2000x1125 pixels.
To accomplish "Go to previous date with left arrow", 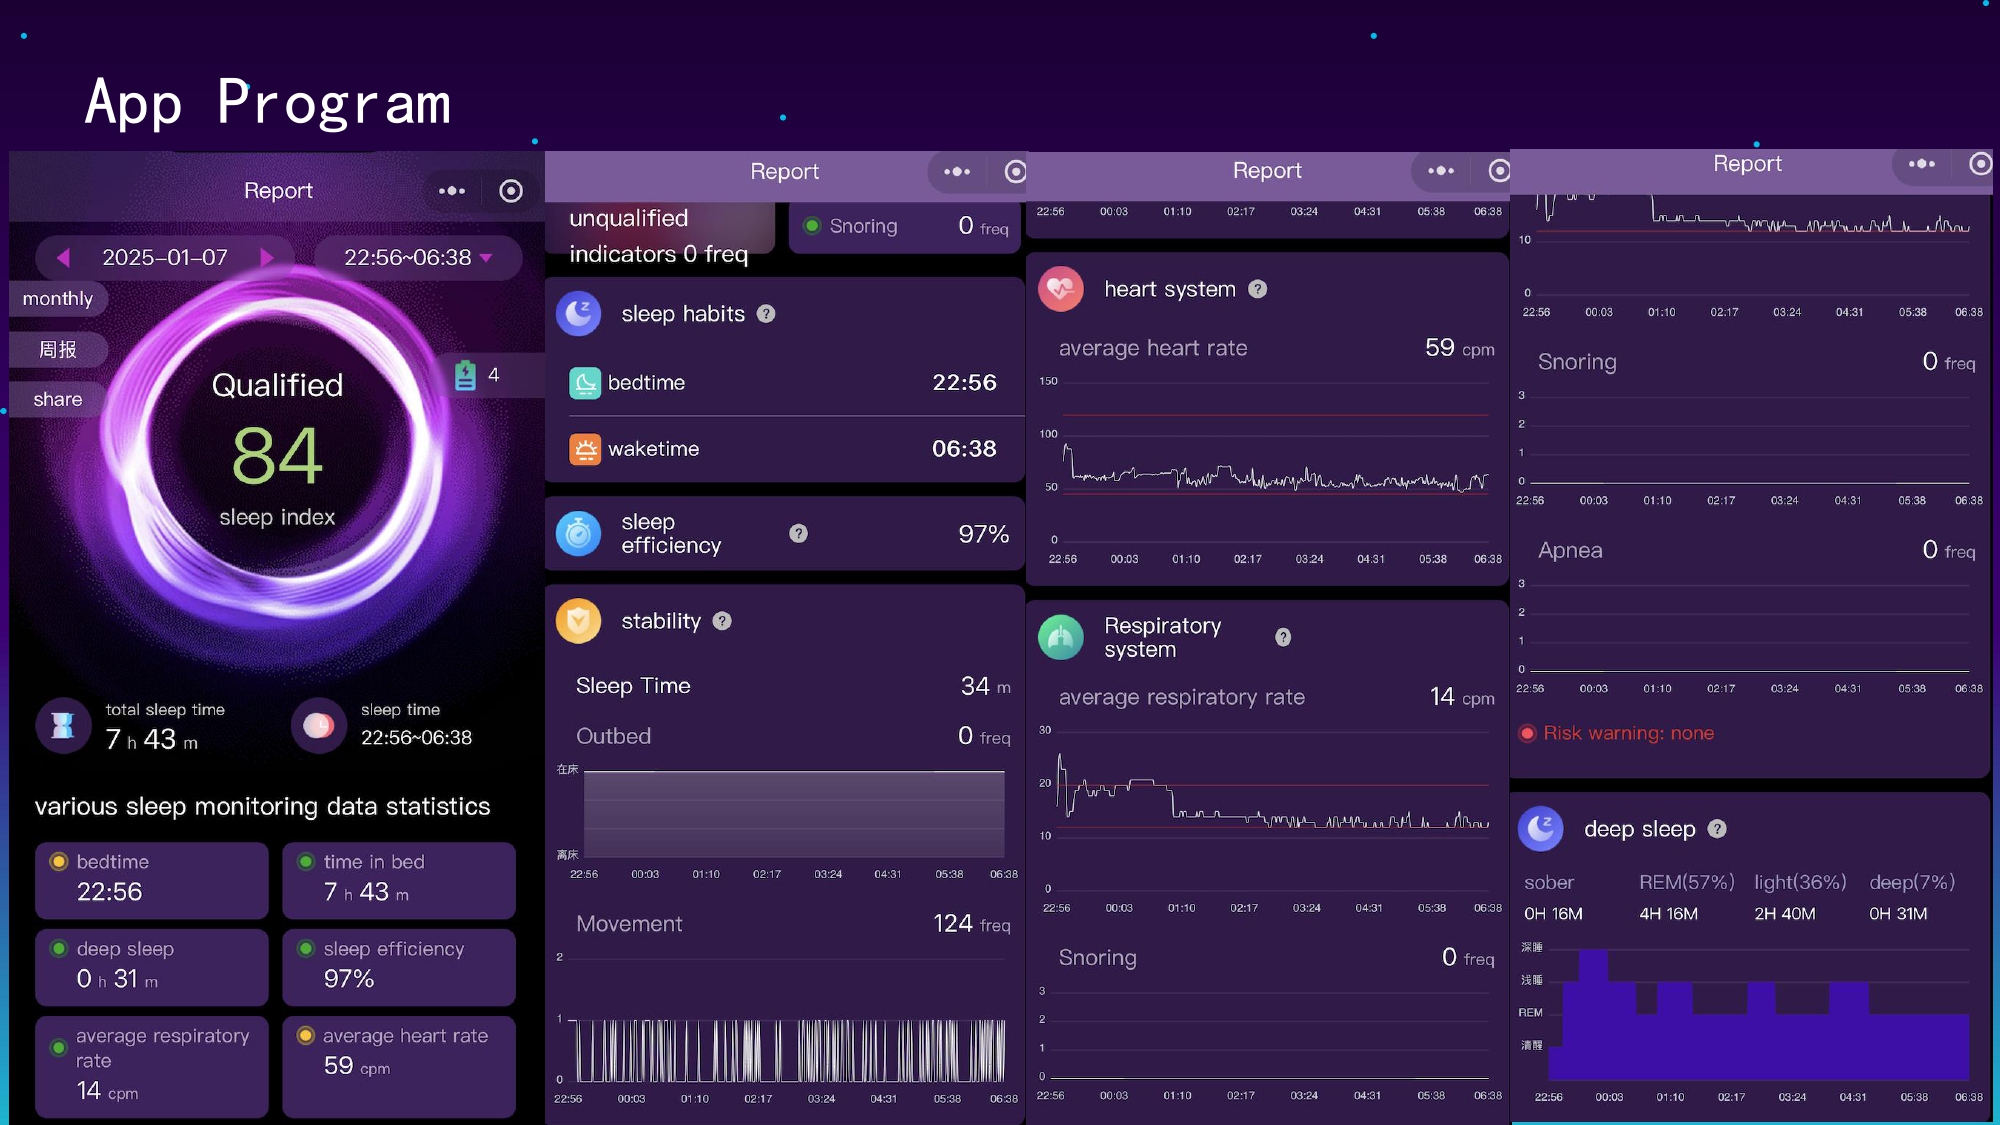I will (x=64, y=258).
